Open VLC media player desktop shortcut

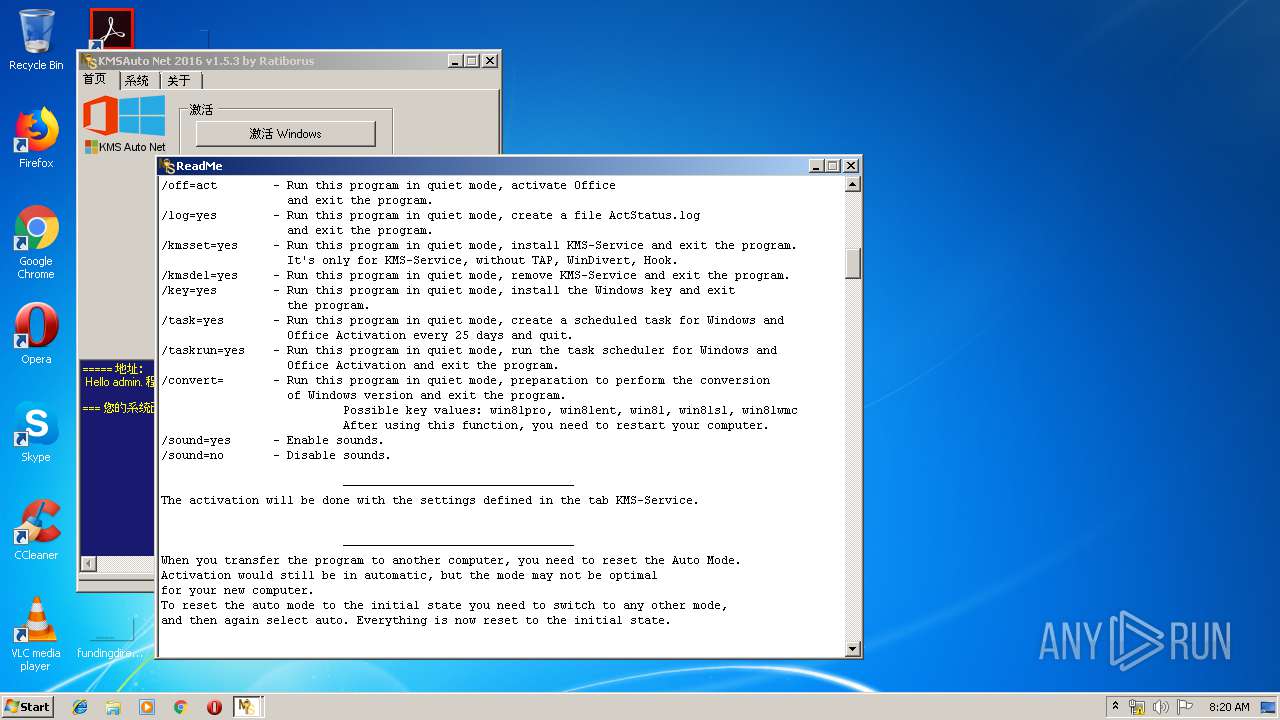(x=36, y=634)
